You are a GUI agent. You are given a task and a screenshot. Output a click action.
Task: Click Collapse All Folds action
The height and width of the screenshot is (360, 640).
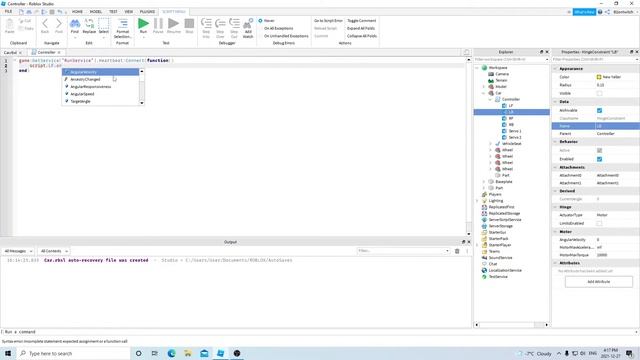[x=362, y=36]
